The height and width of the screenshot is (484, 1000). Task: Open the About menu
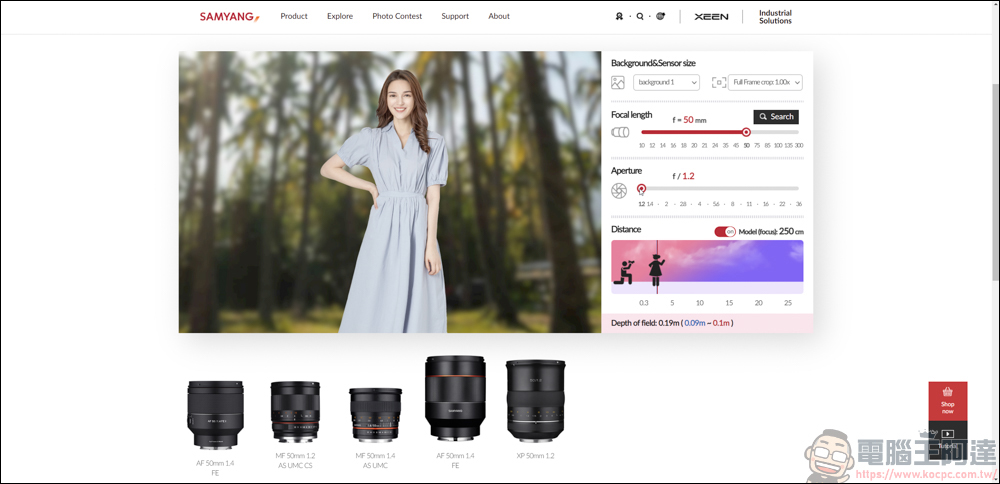coord(499,17)
